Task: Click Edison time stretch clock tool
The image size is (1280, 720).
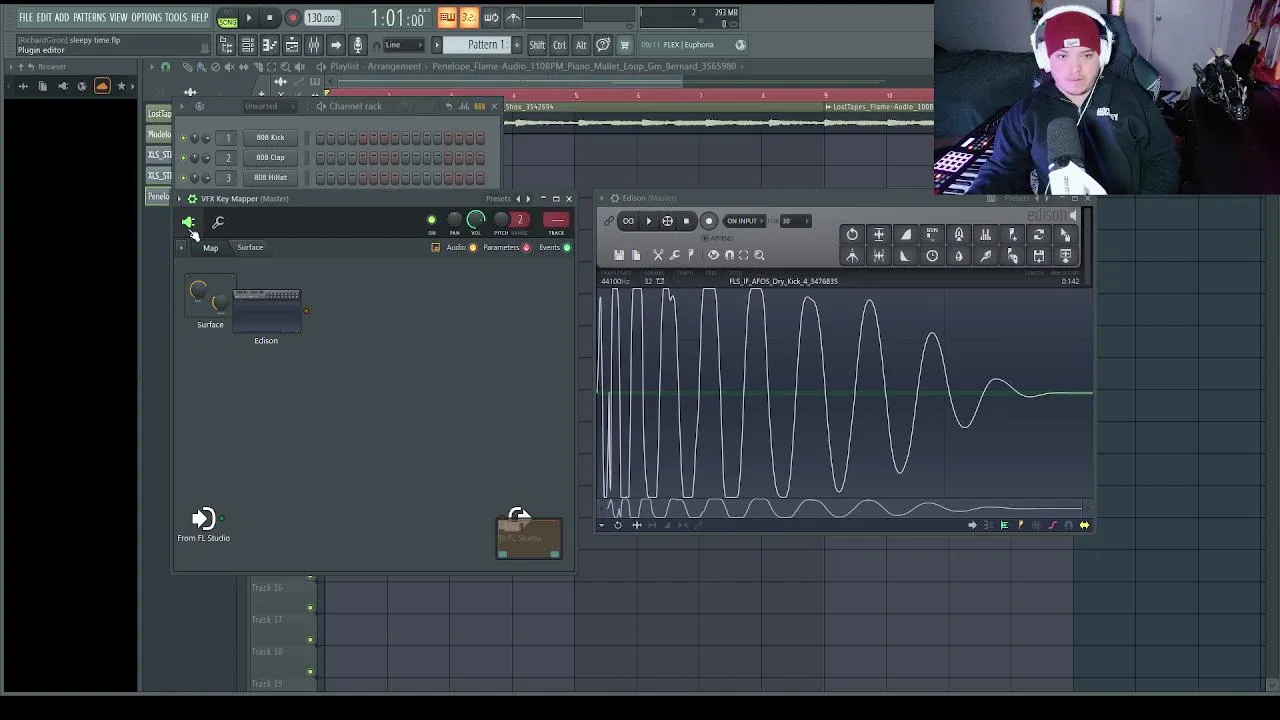Action: (x=932, y=256)
